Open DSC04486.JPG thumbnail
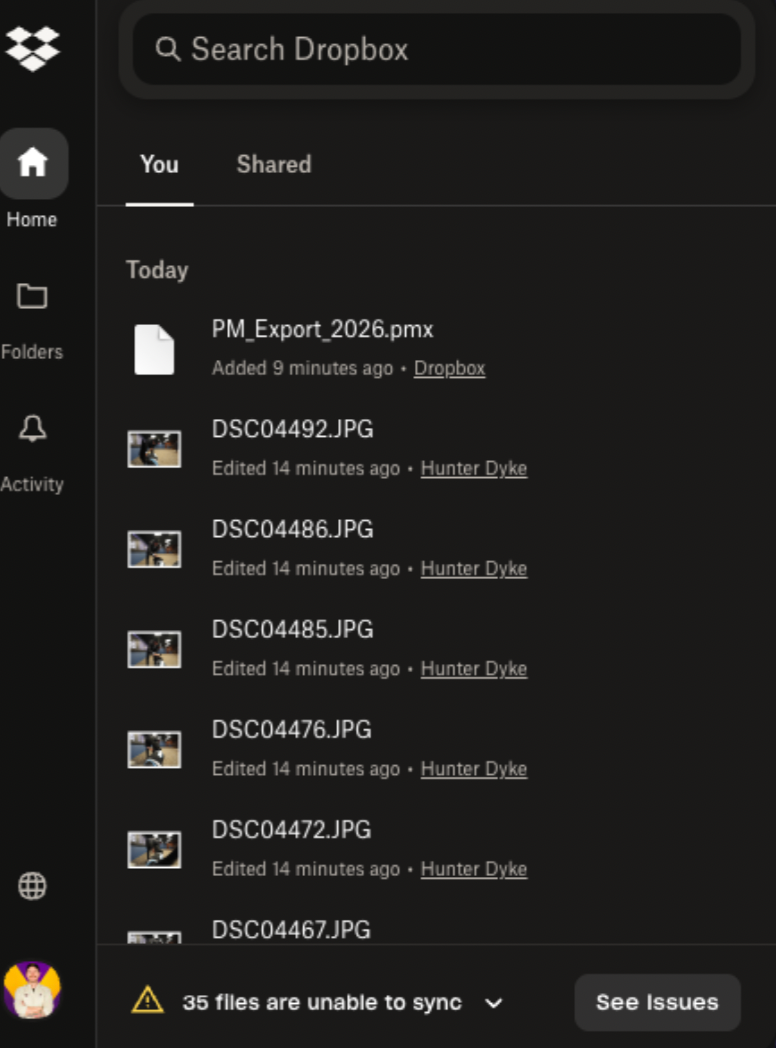776x1048 pixels. point(154,549)
